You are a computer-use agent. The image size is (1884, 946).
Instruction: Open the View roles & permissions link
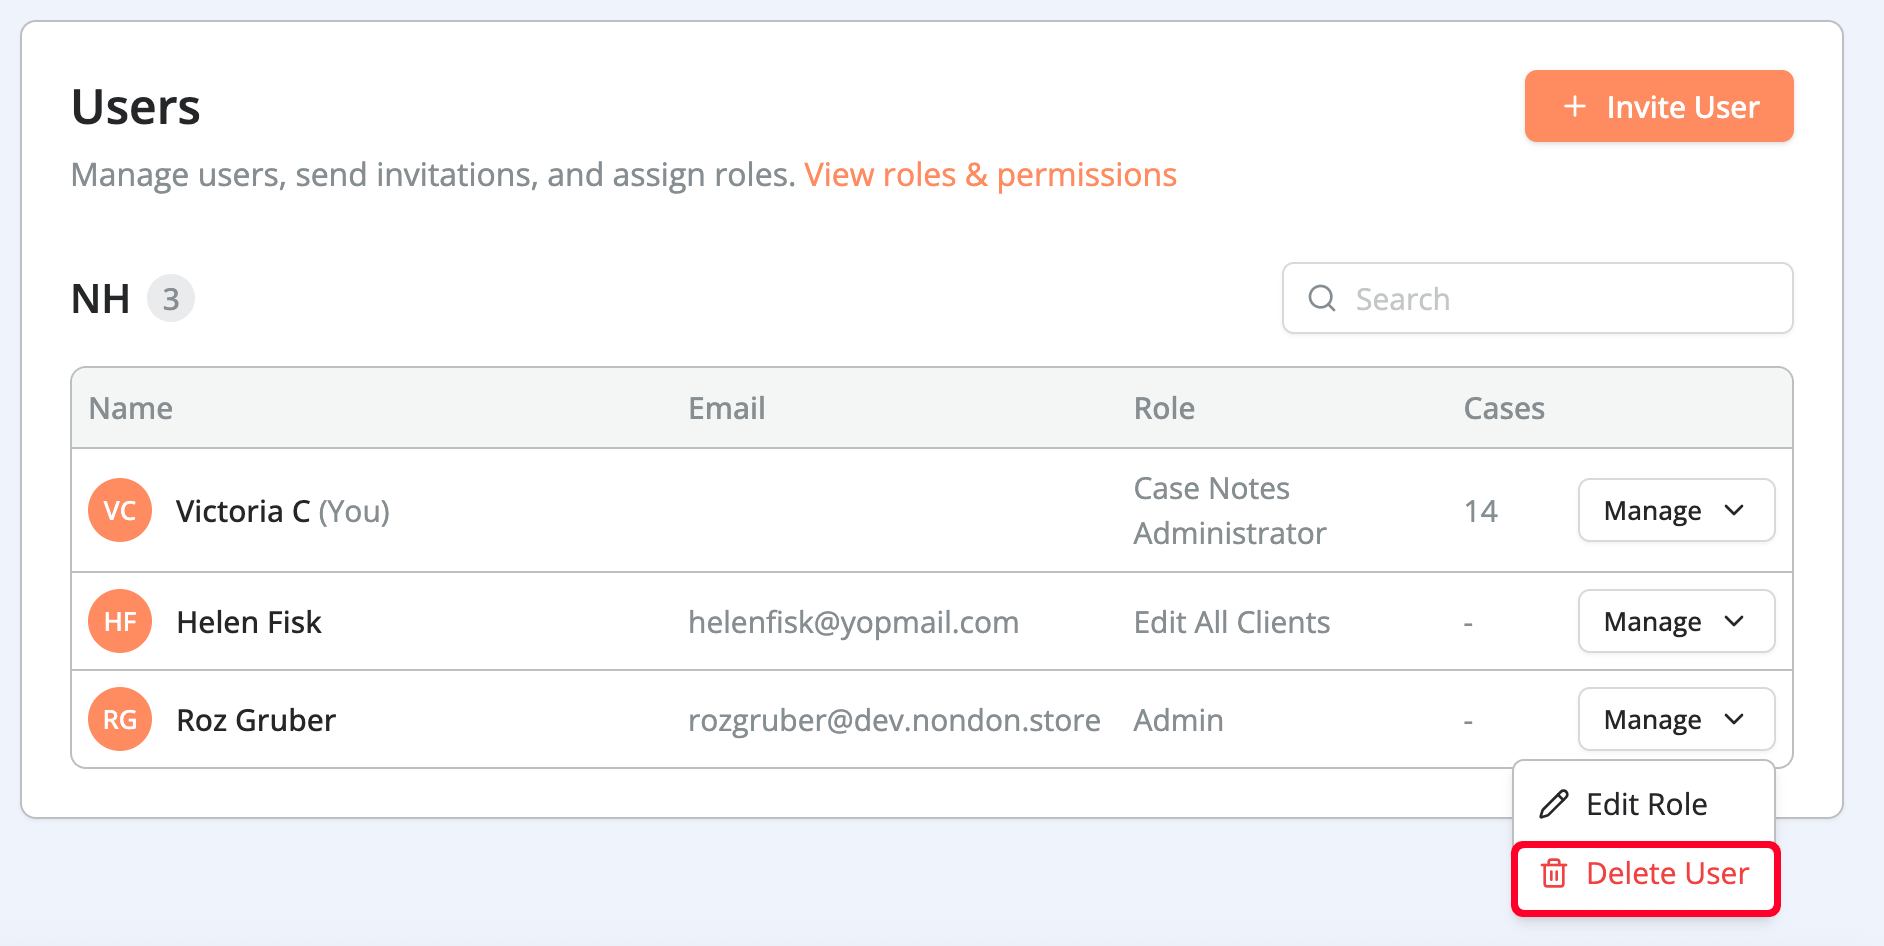tap(990, 175)
